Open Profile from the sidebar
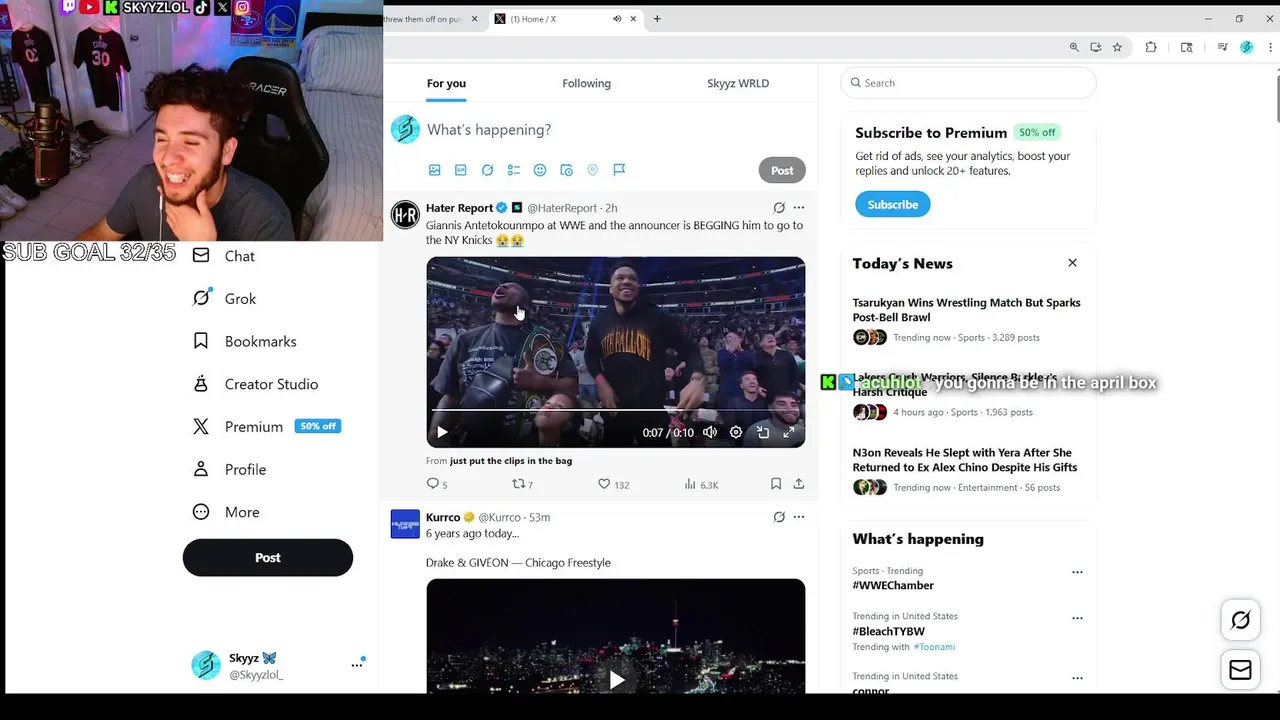 coord(230,469)
